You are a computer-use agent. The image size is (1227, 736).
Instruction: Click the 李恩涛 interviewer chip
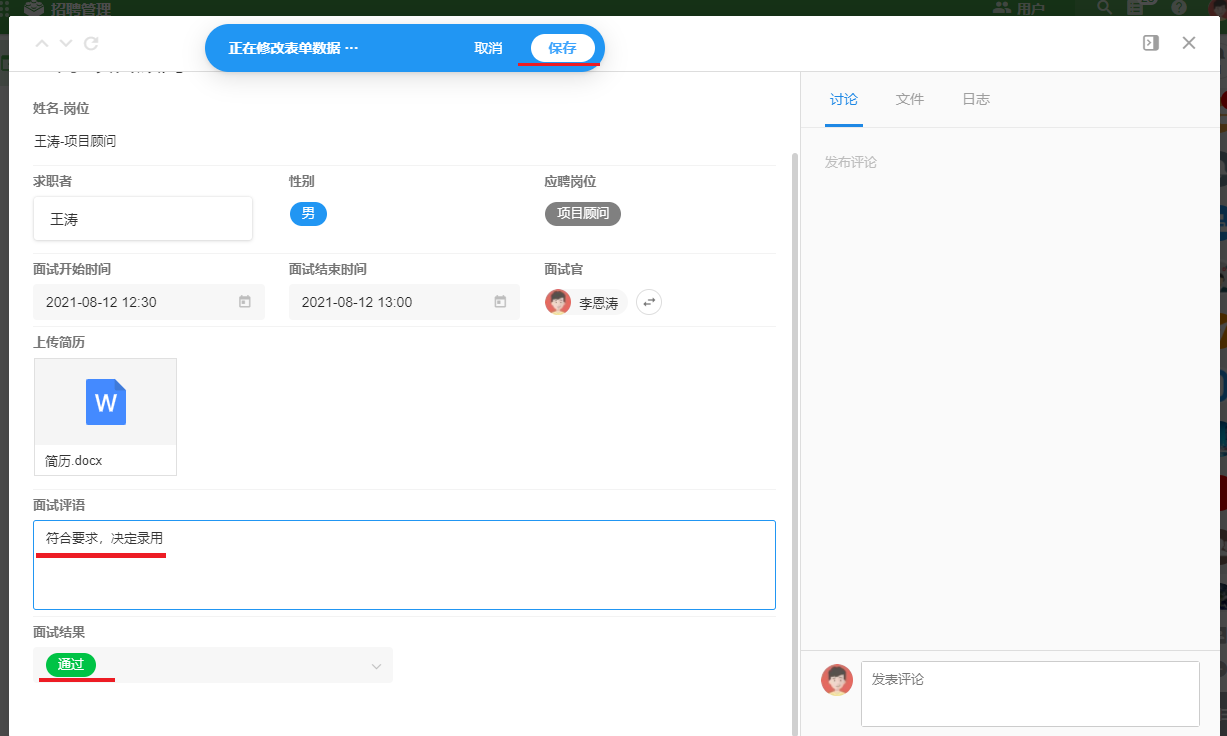point(587,302)
